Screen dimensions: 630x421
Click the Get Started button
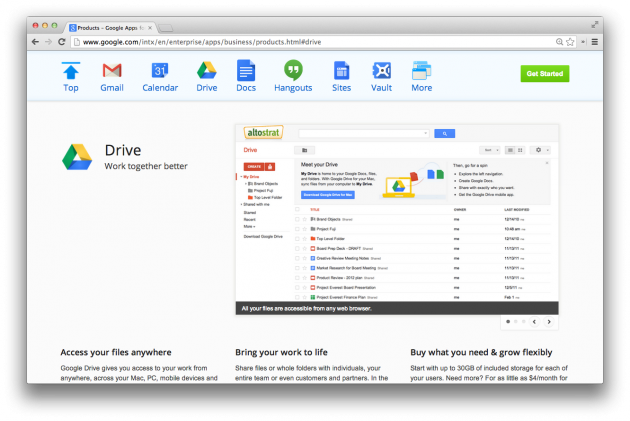545,74
